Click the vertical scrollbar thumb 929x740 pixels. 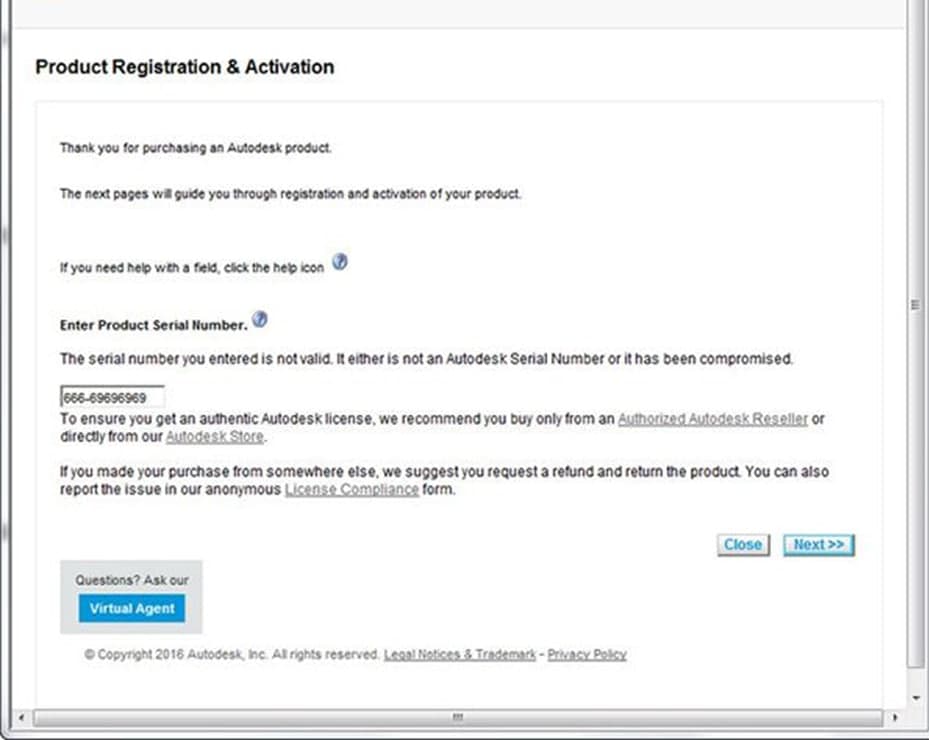pos(915,305)
